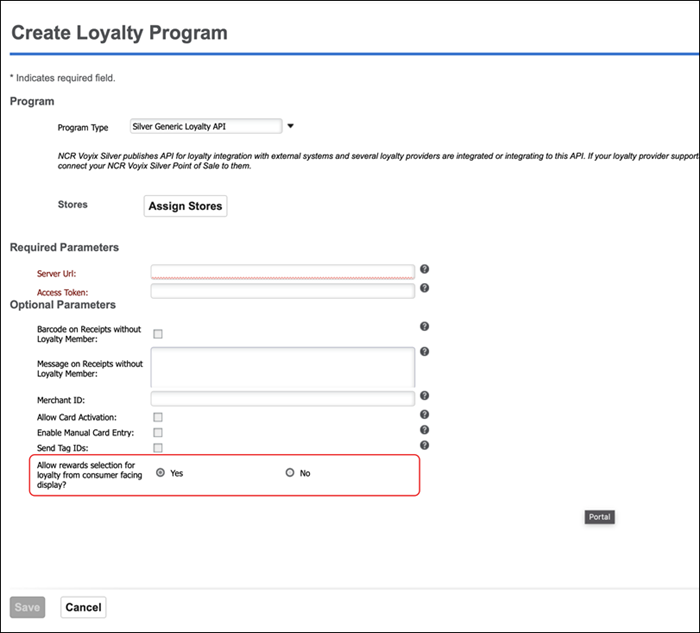This screenshot has height=633, width=700.
Task: Open help for Message on Receipts field
Action: click(x=424, y=351)
